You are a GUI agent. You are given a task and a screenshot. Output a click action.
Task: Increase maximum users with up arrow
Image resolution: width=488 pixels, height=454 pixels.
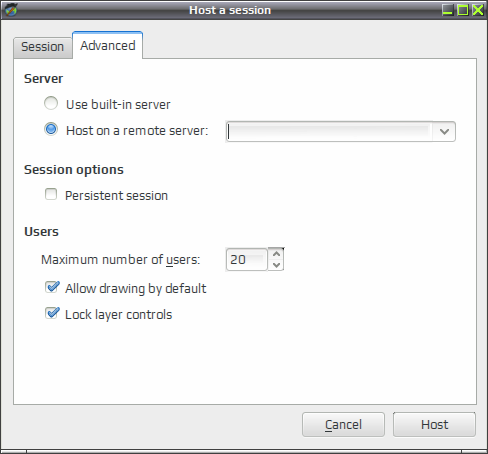(x=276, y=254)
